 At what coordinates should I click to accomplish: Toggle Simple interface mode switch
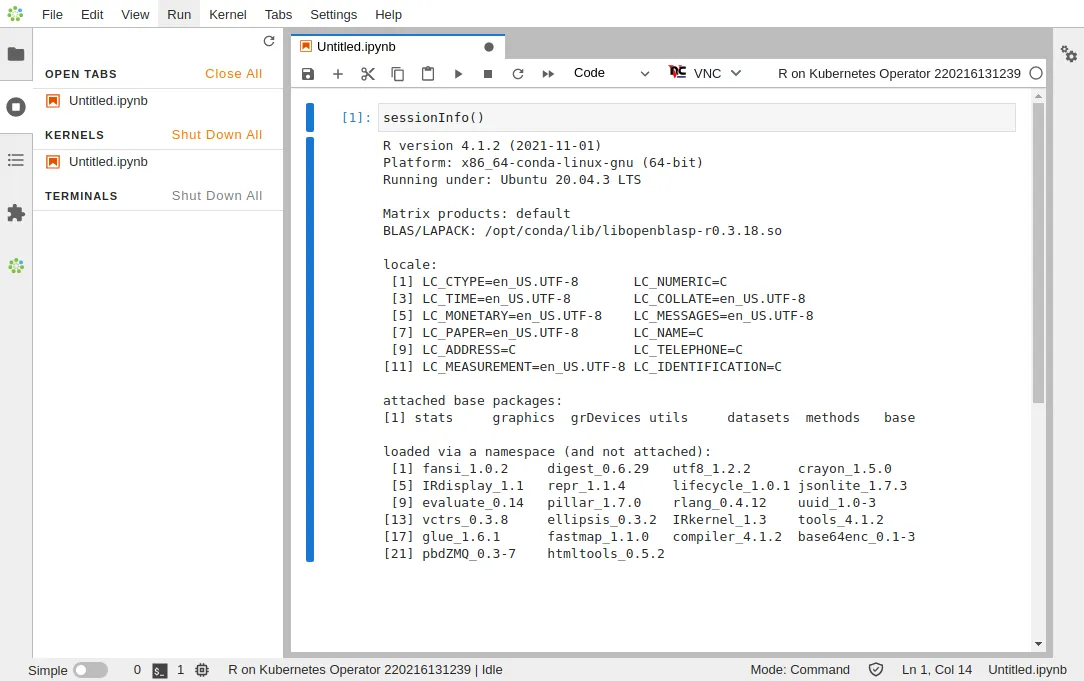point(91,670)
